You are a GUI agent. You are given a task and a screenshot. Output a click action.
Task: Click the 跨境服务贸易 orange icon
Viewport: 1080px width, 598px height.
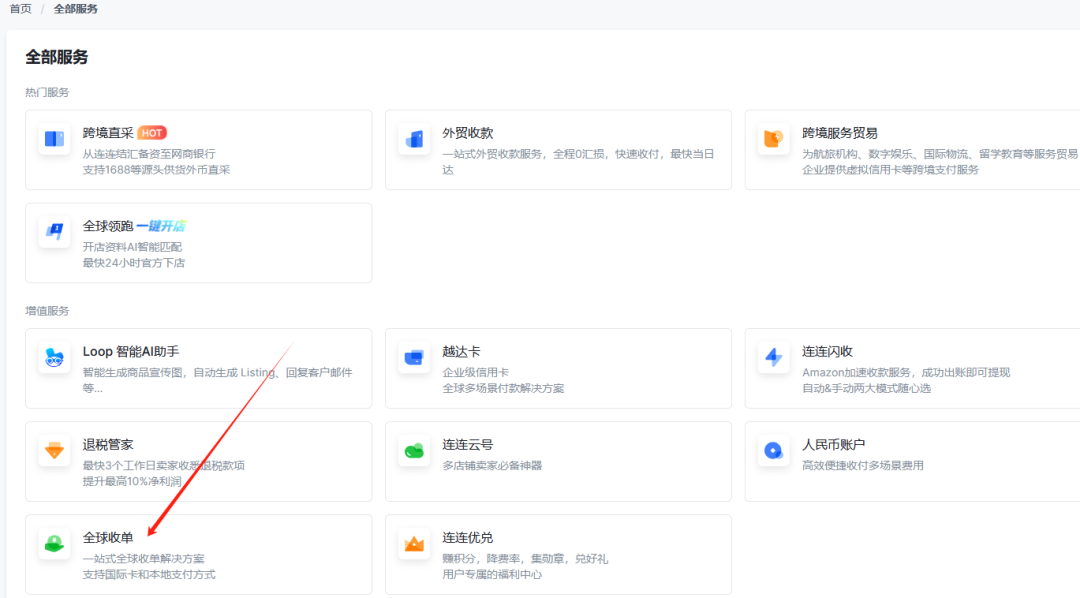click(x=773, y=139)
